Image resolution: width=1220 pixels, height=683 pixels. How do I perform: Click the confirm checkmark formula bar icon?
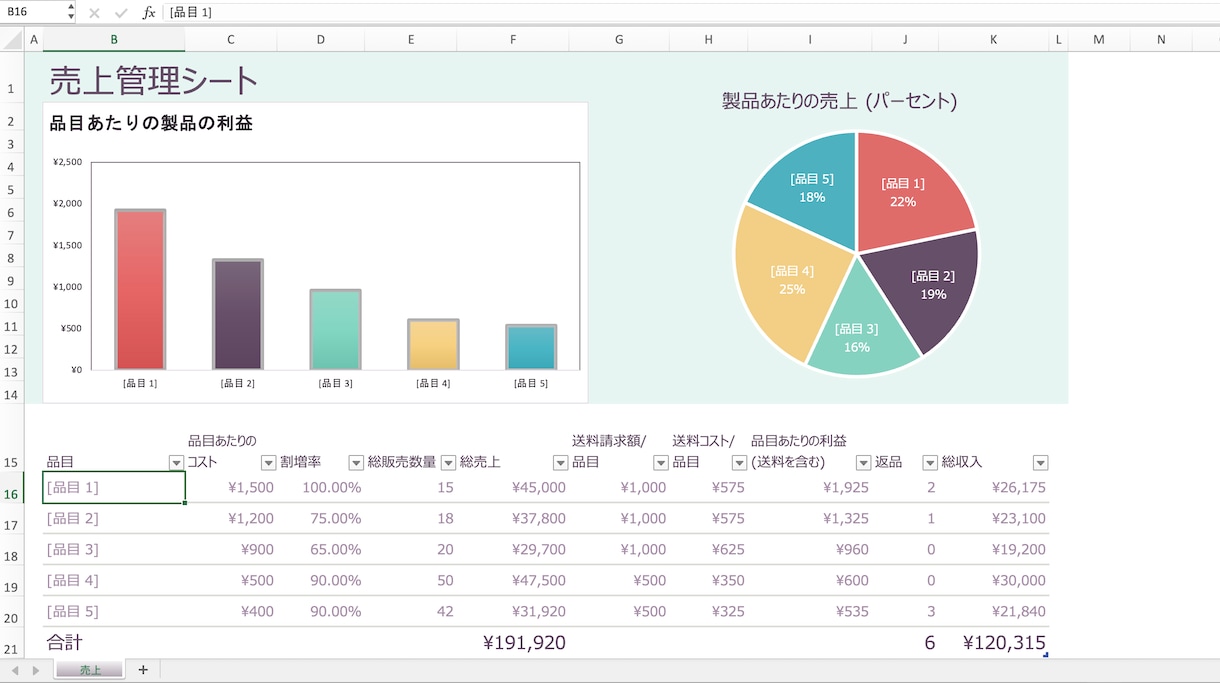121,13
